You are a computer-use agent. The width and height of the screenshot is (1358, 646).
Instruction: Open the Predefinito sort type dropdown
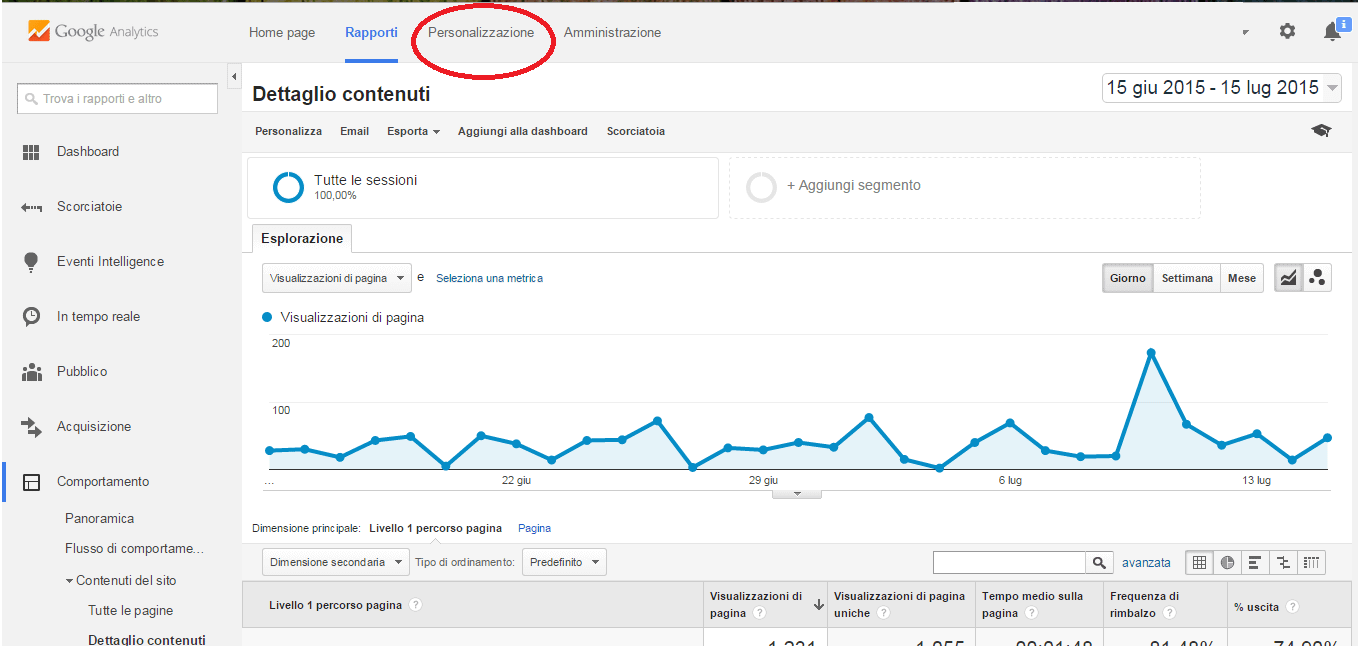[x=564, y=562]
